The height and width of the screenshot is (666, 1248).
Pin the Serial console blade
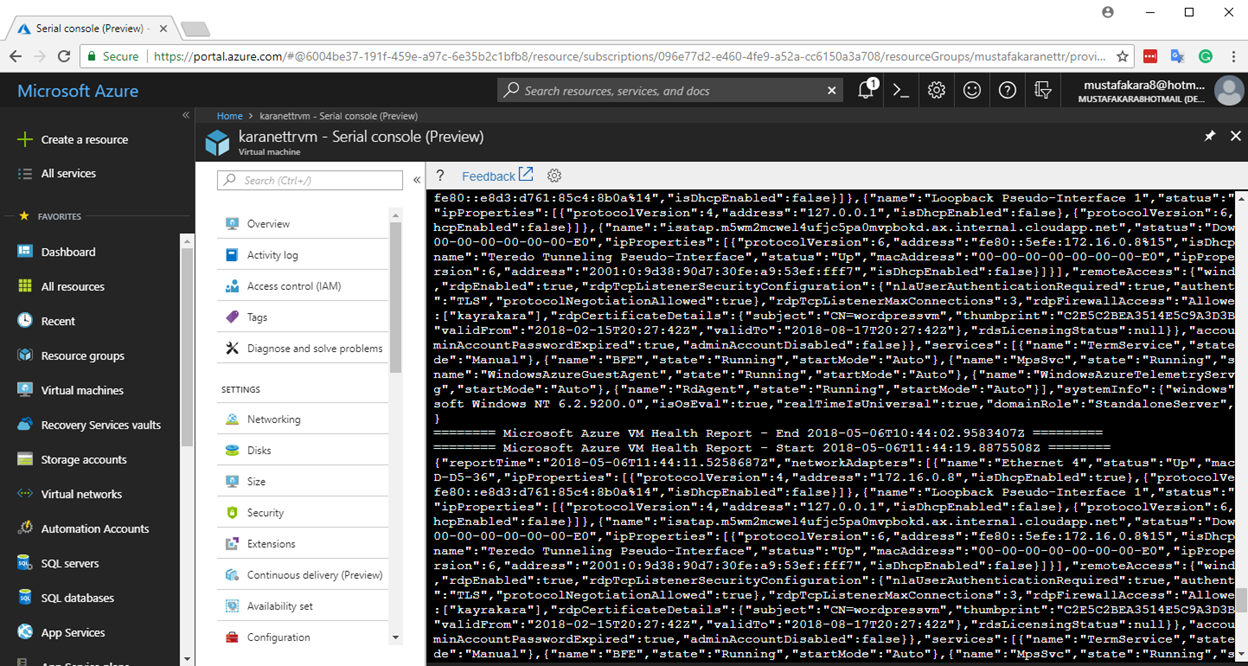coord(1209,136)
